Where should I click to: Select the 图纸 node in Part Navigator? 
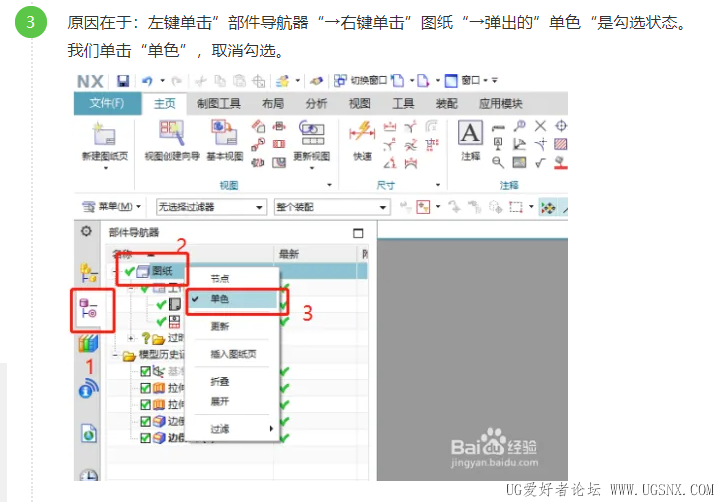(x=162, y=271)
